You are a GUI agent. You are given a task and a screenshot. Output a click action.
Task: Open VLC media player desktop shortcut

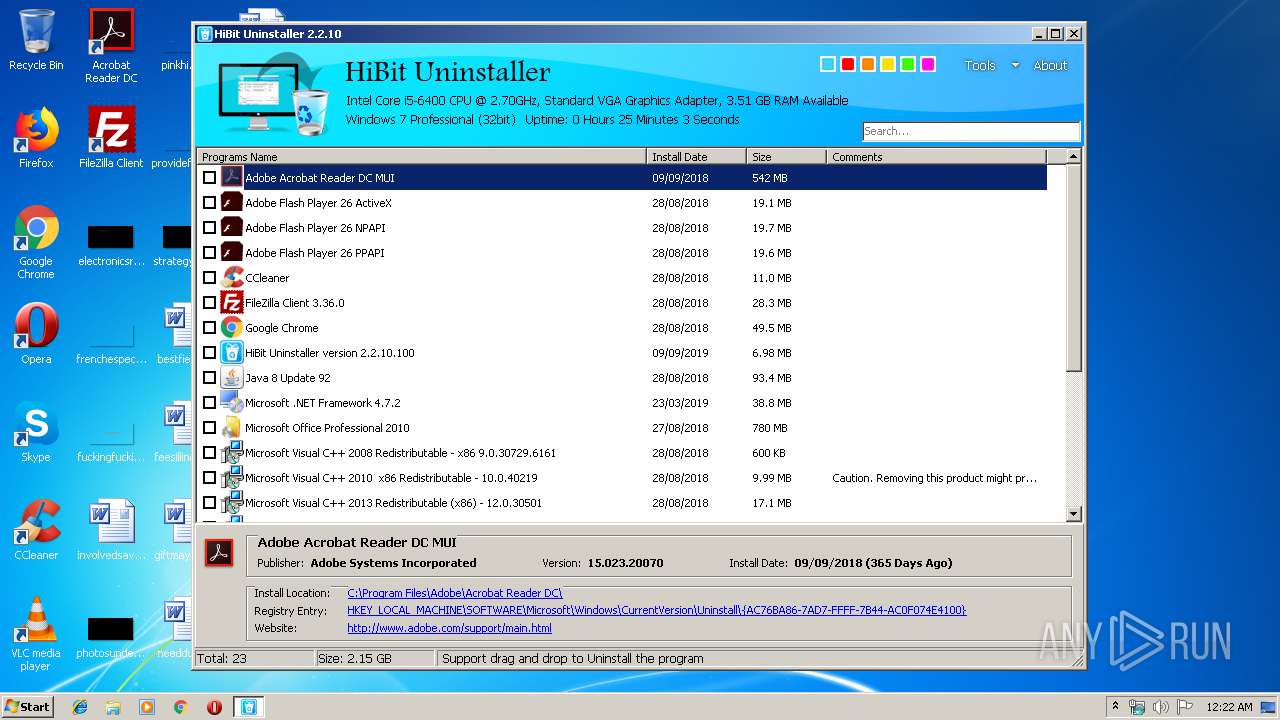(36, 634)
